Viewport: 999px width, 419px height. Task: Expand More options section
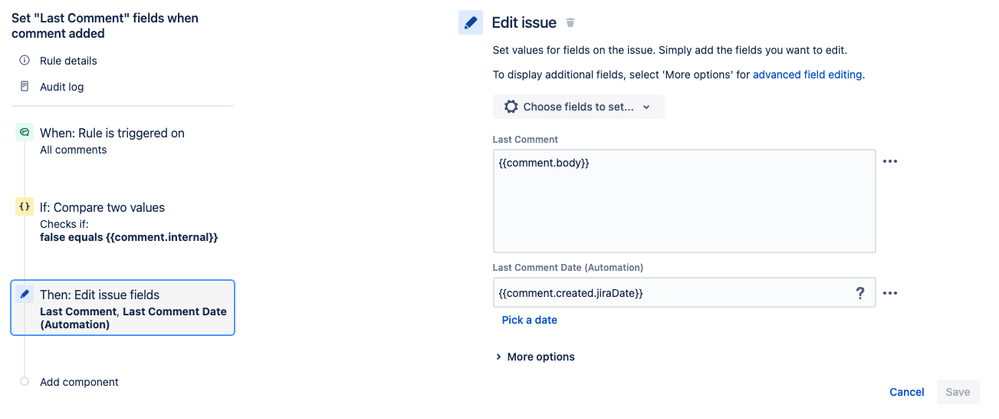click(x=536, y=357)
